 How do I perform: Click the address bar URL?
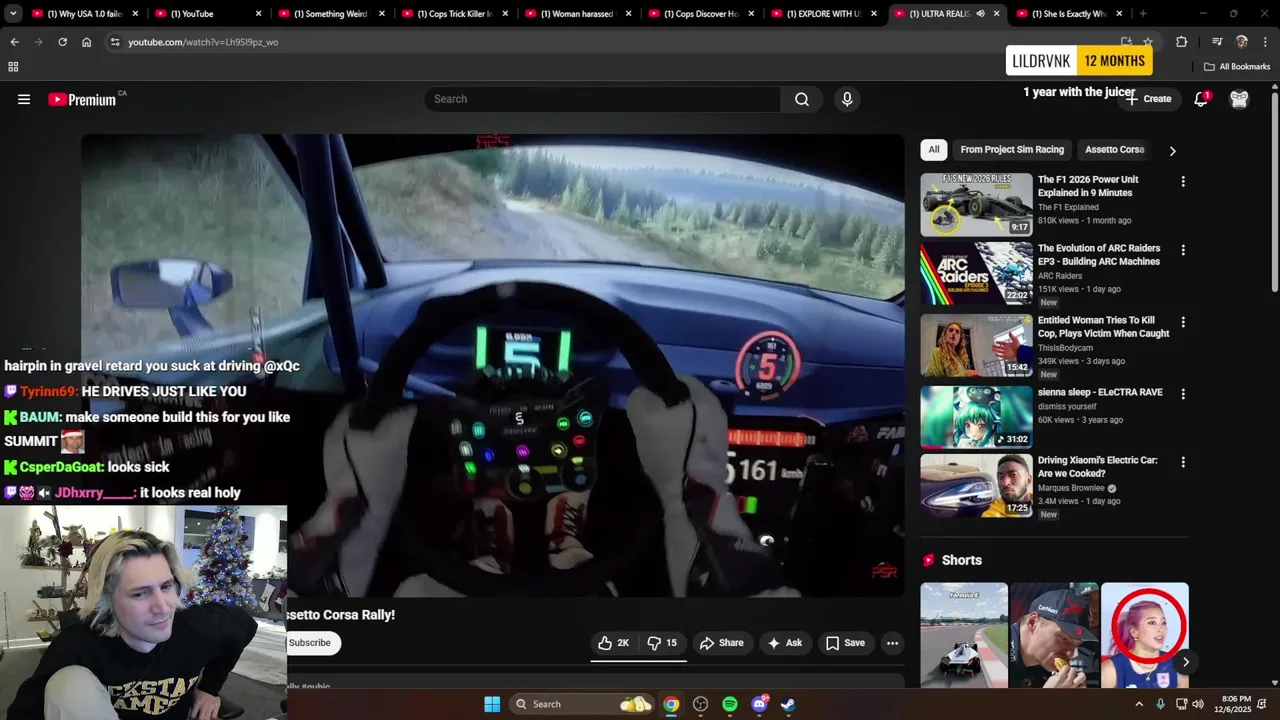click(x=203, y=42)
